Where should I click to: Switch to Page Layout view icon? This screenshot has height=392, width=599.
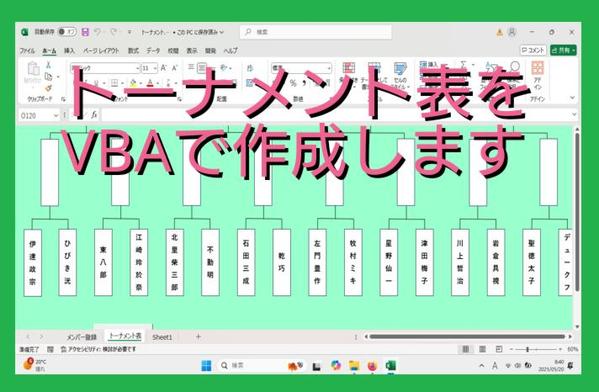tap(482, 349)
